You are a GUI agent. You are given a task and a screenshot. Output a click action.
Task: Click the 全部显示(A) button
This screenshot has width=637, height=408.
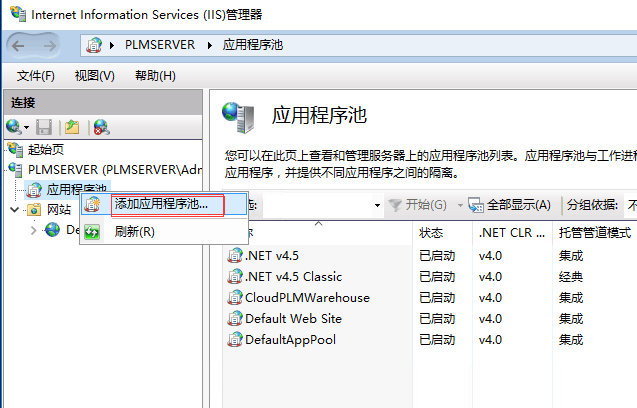(510, 205)
